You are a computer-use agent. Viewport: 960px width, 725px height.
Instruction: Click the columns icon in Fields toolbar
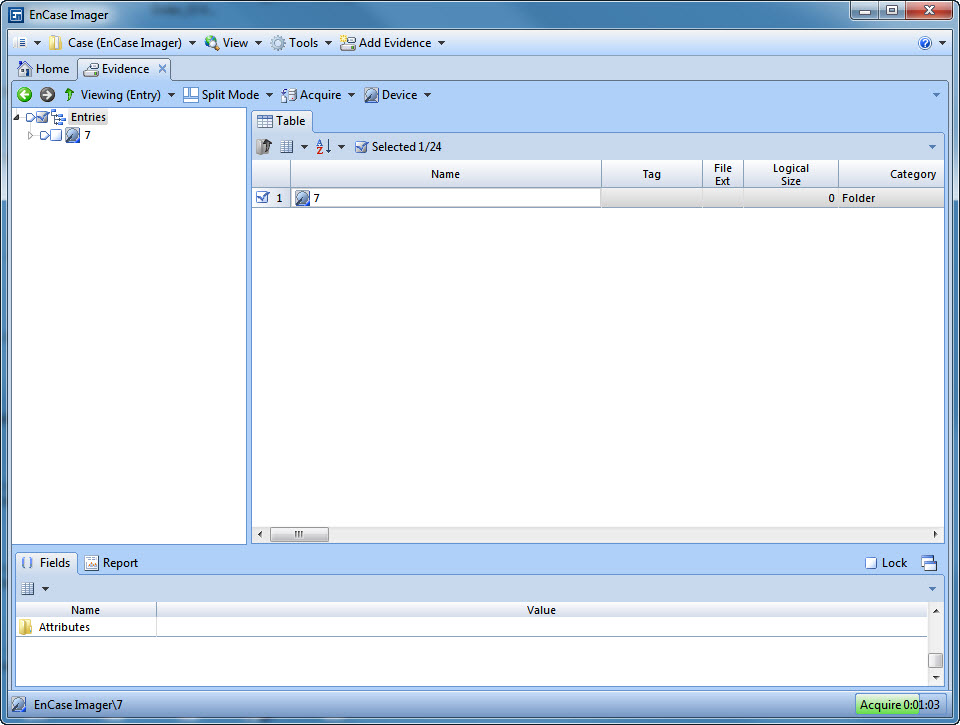[28, 589]
